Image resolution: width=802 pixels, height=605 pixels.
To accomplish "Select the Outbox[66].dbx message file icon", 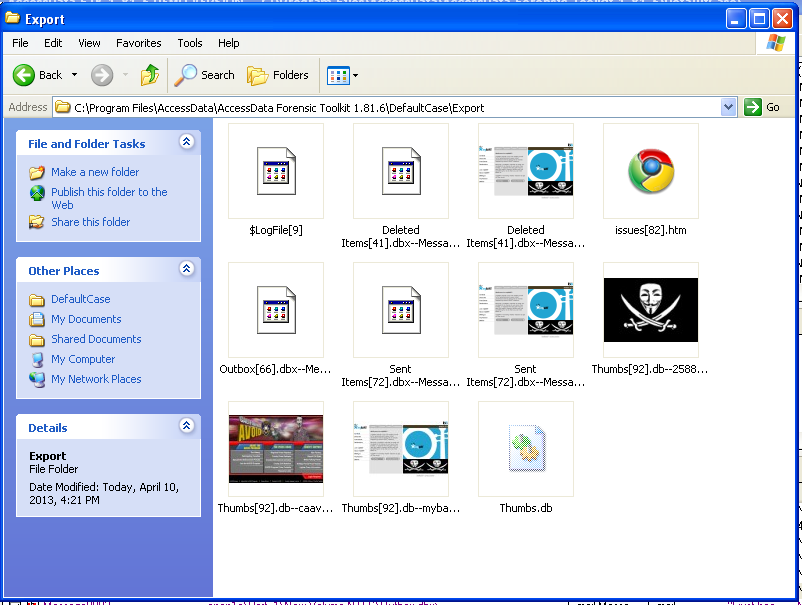I will coord(276,310).
